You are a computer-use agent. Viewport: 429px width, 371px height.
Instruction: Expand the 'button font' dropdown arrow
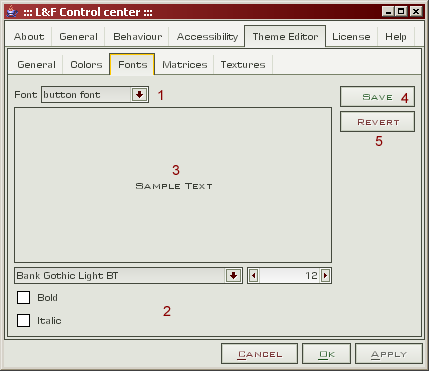point(139,95)
